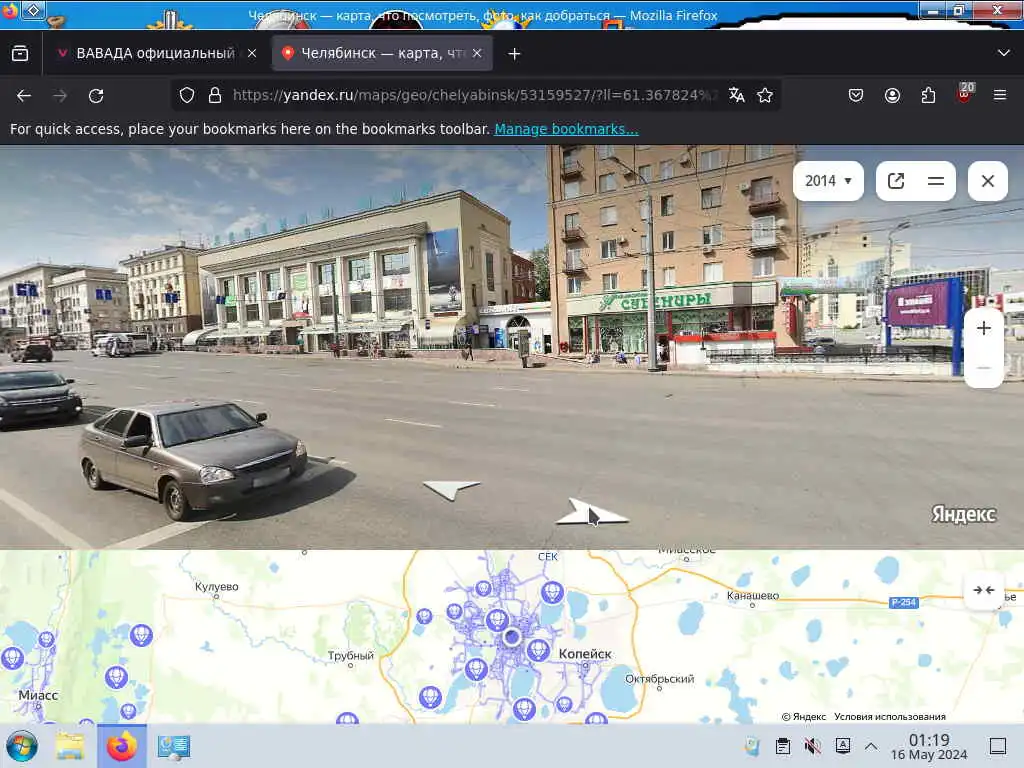Open keyboard layout tray indicator
Image resolution: width=1024 pixels, height=768 pixels.
point(843,746)
